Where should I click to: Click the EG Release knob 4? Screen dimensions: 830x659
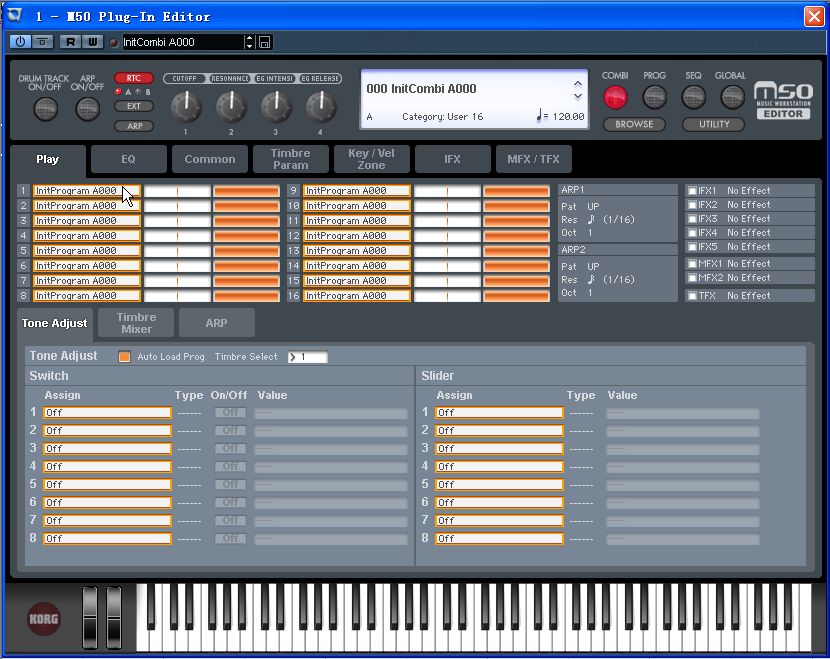tap(321, 106)
